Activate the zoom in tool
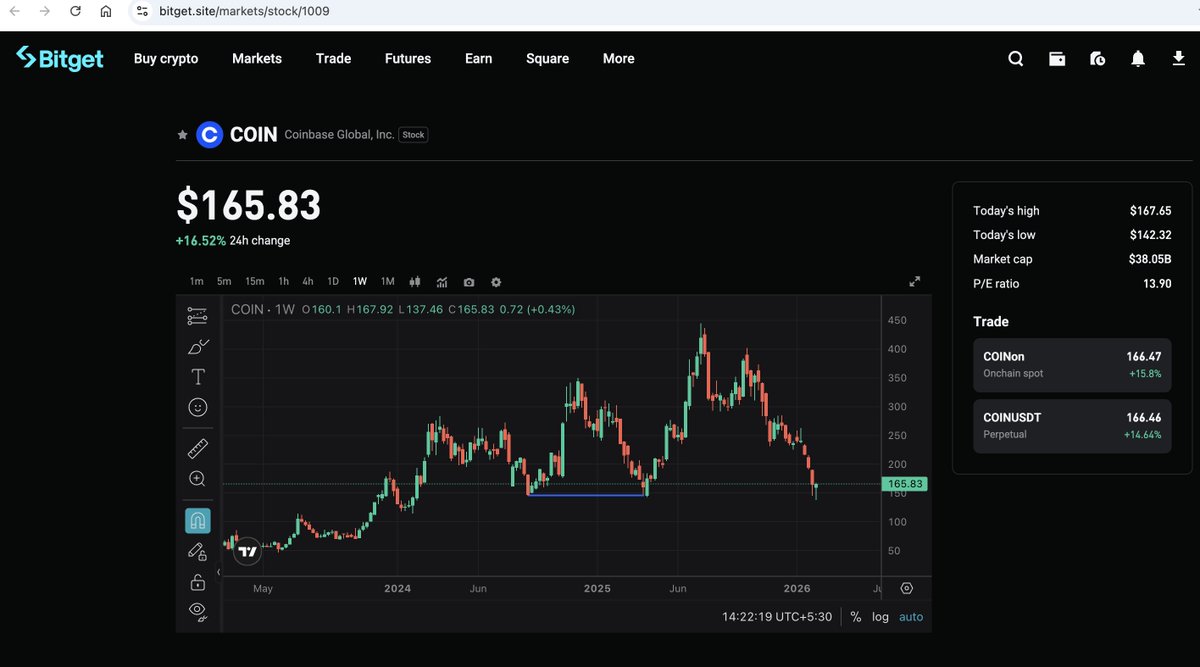 pos(197,479)
